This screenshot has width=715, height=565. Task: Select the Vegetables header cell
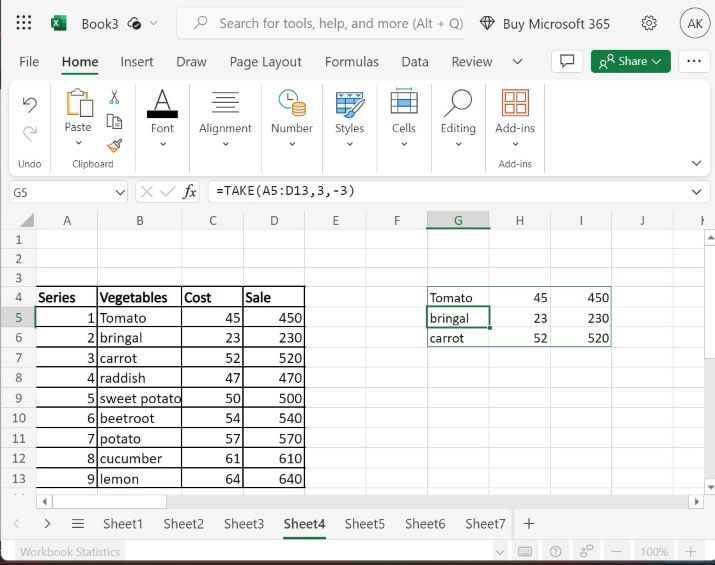140,297
